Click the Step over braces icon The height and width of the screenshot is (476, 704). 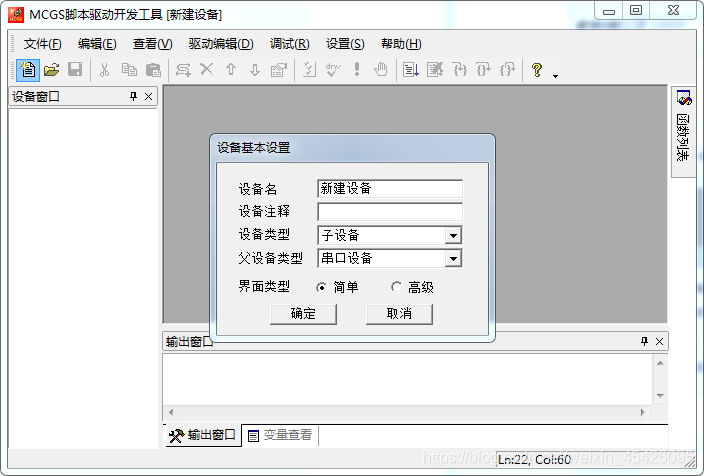(x=483, y=70)
